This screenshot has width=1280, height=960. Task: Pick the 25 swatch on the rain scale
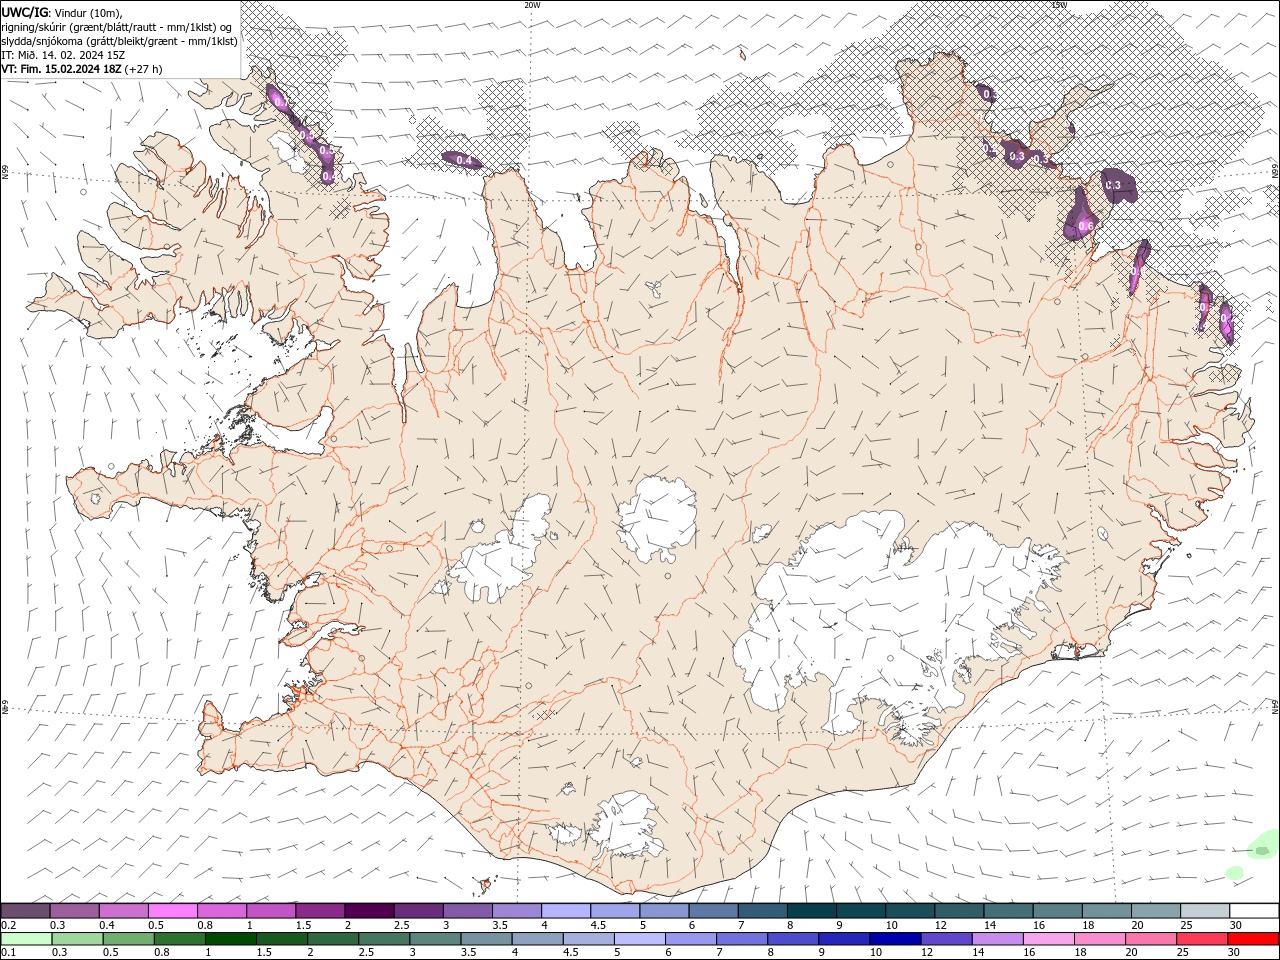[1201, 939]
